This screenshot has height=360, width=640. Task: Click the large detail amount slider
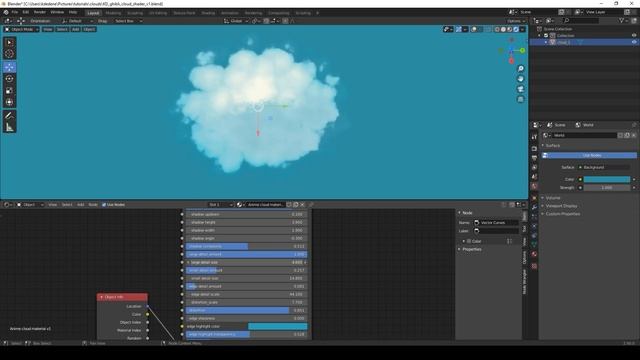pyautogui.click(x=247, y=254)
